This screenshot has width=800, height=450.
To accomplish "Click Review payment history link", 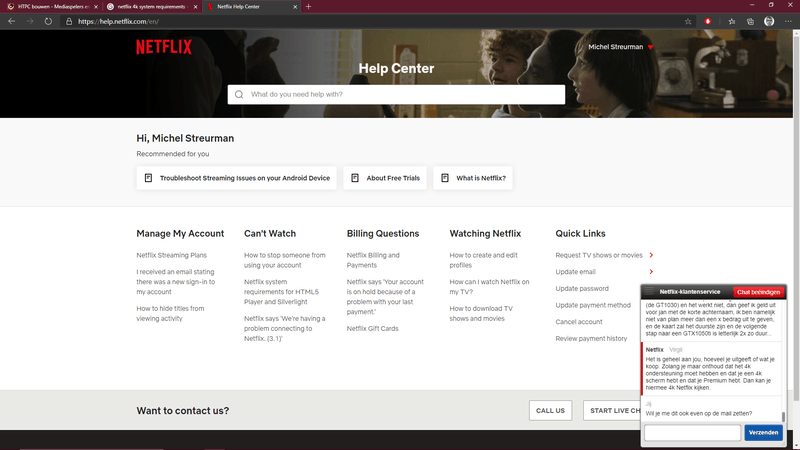I will [591, 339].
